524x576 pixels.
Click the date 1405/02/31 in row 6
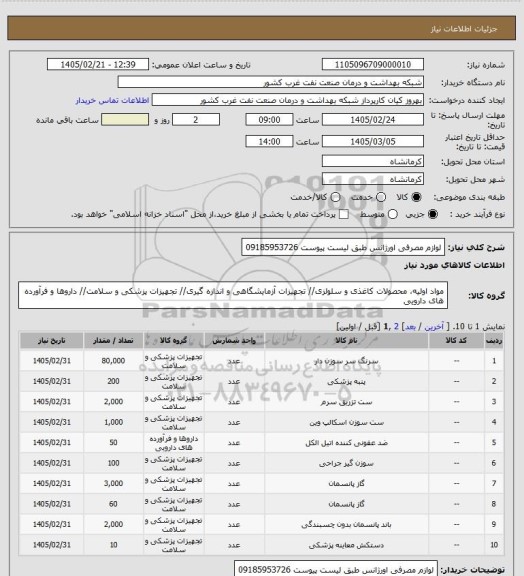click(52, 463)
